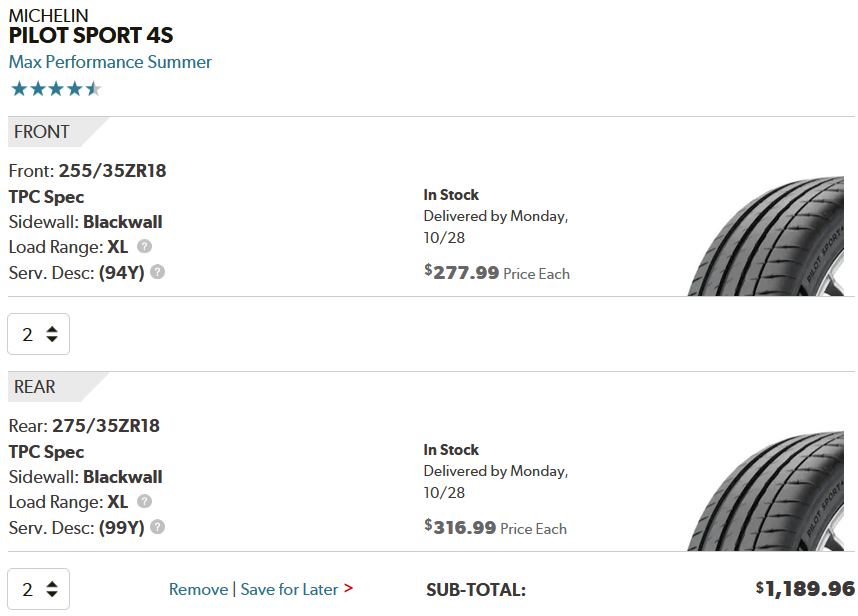Click the $277.99 front price
Viewport: 858px width, 616px height.
[462, 272]
